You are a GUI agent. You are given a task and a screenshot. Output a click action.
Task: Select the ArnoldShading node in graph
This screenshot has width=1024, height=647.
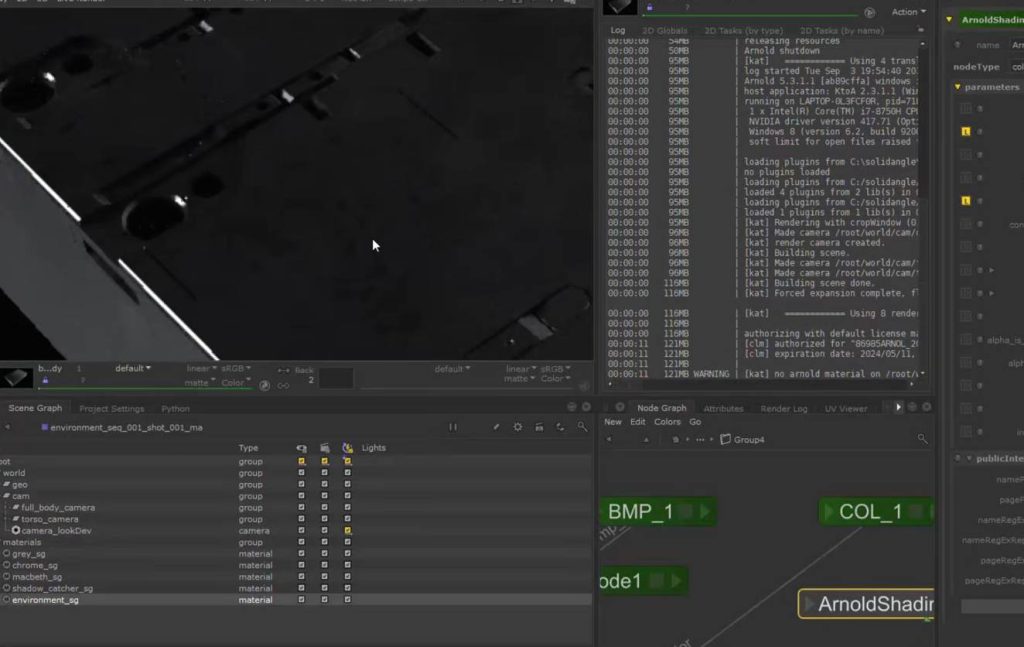click(x=872, y=604)
